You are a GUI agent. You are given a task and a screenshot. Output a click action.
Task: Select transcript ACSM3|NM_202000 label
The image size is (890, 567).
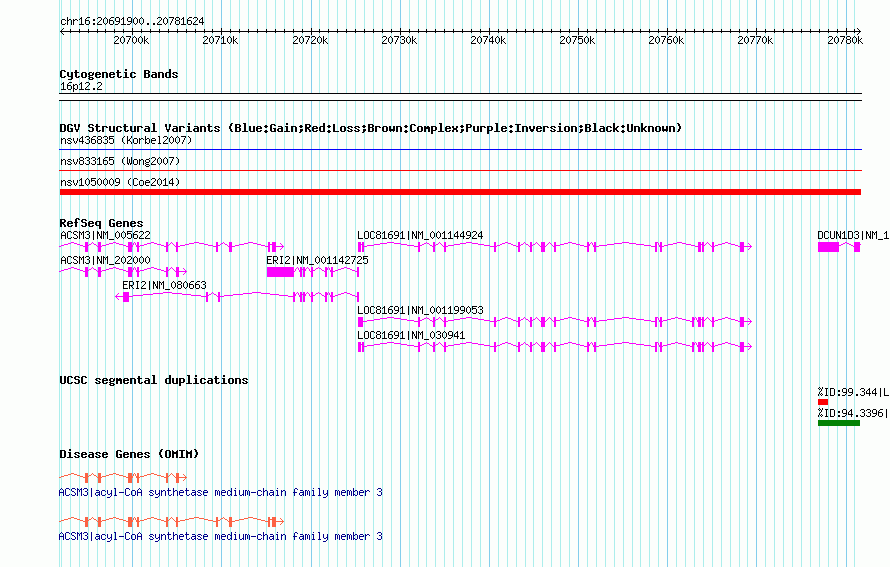[106, 260]
